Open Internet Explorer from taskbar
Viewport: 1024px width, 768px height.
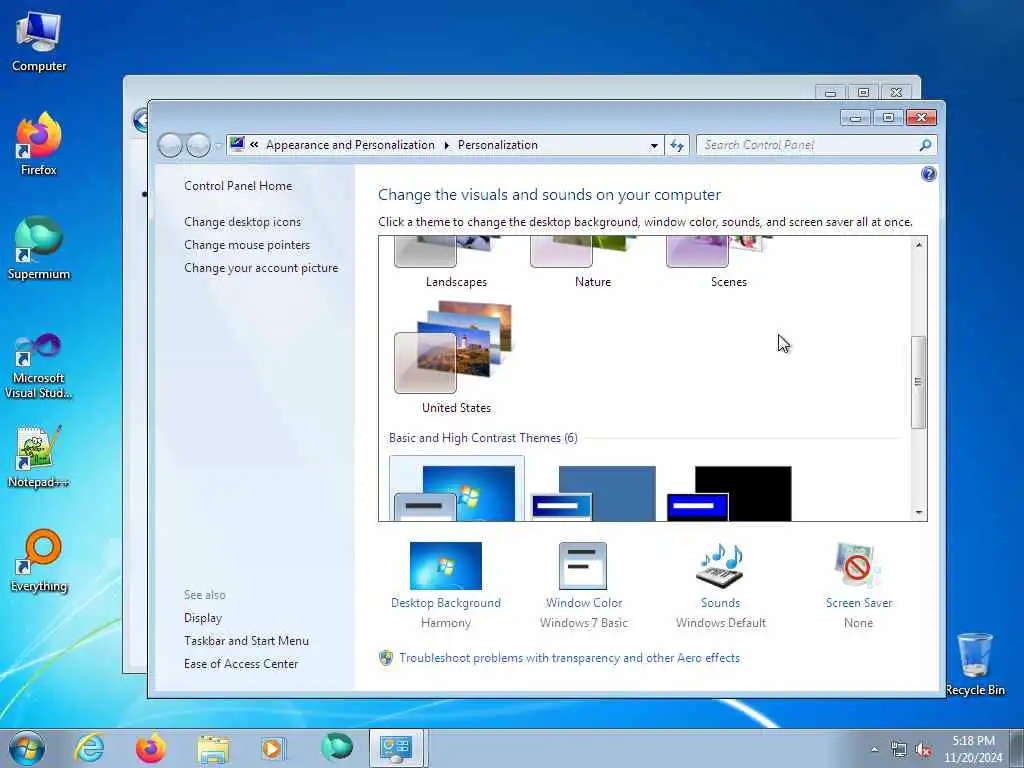click(89, 748)
